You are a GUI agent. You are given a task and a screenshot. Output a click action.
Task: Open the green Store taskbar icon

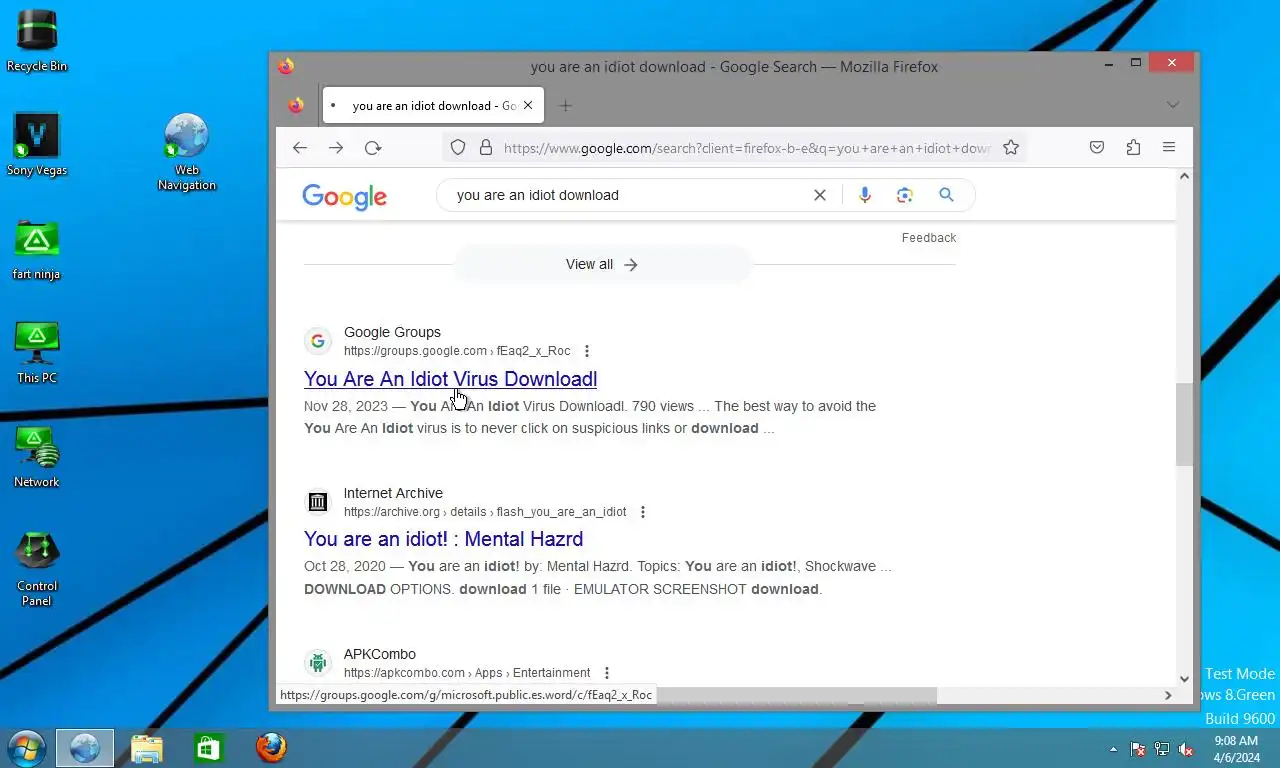tap(208, 748)
